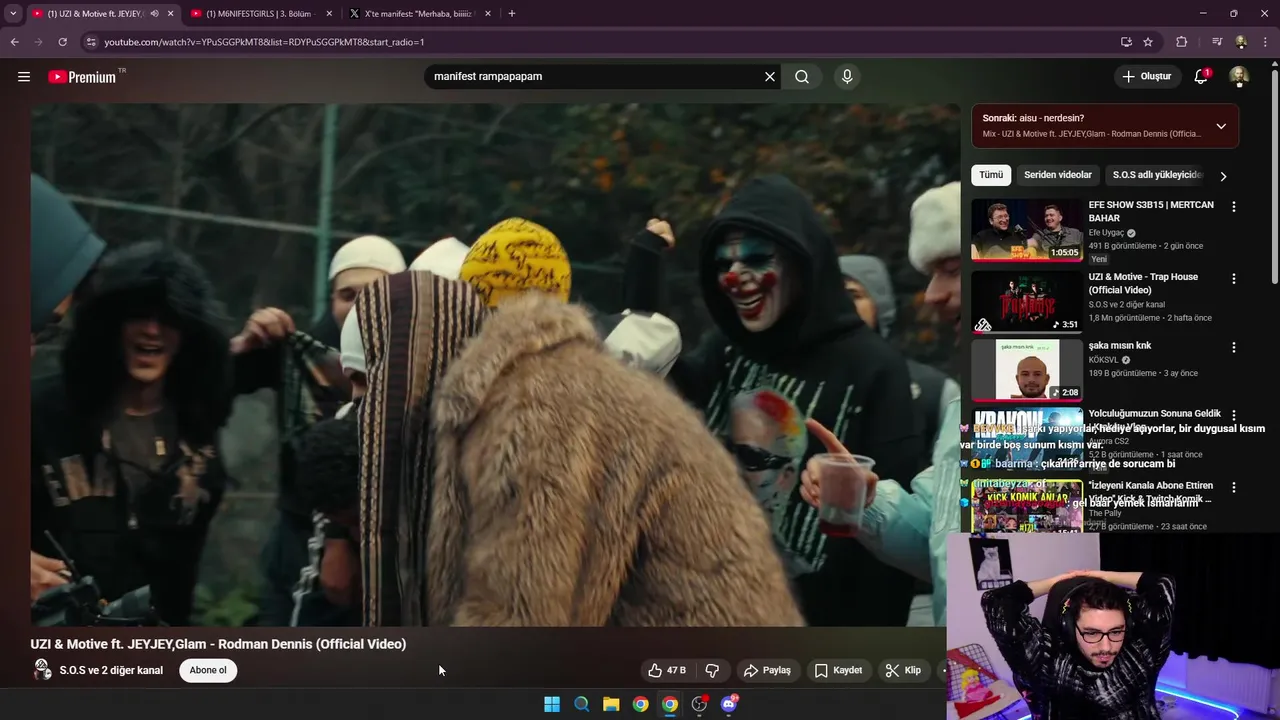Open the Chrome extensions puzzle icon
Viewport: 1280px width, 720px height.
point(1182,42)
